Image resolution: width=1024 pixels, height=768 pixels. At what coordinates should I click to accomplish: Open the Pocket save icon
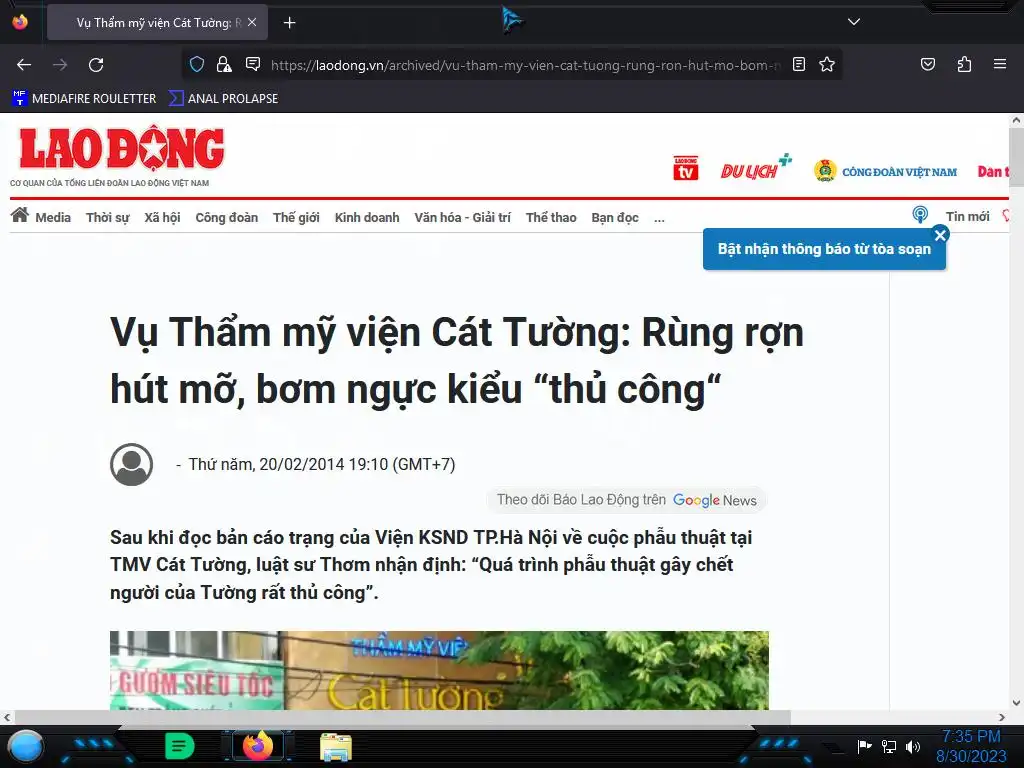point(928,64)
